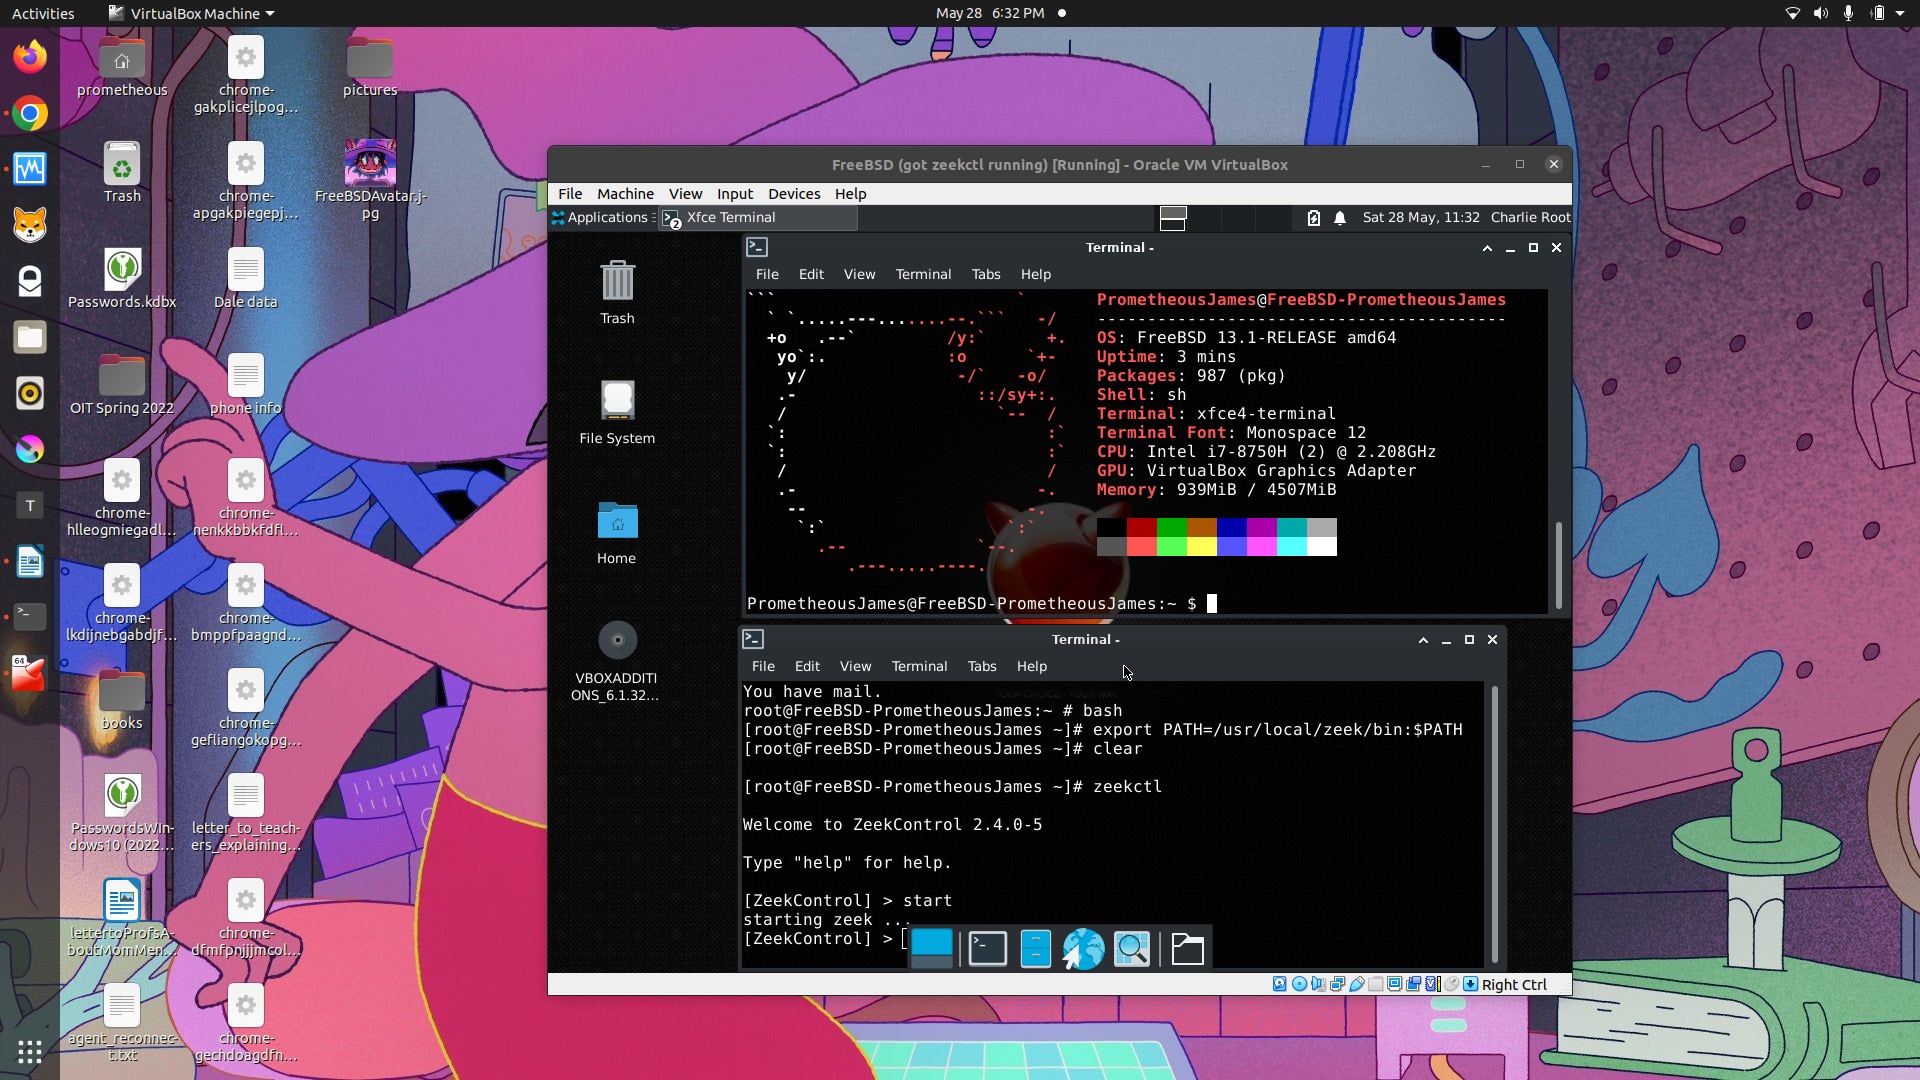Launch Rhythmbox speaker icon in dock
This screenshot has width=1920, height=1080.
click(x=30, y=393)
